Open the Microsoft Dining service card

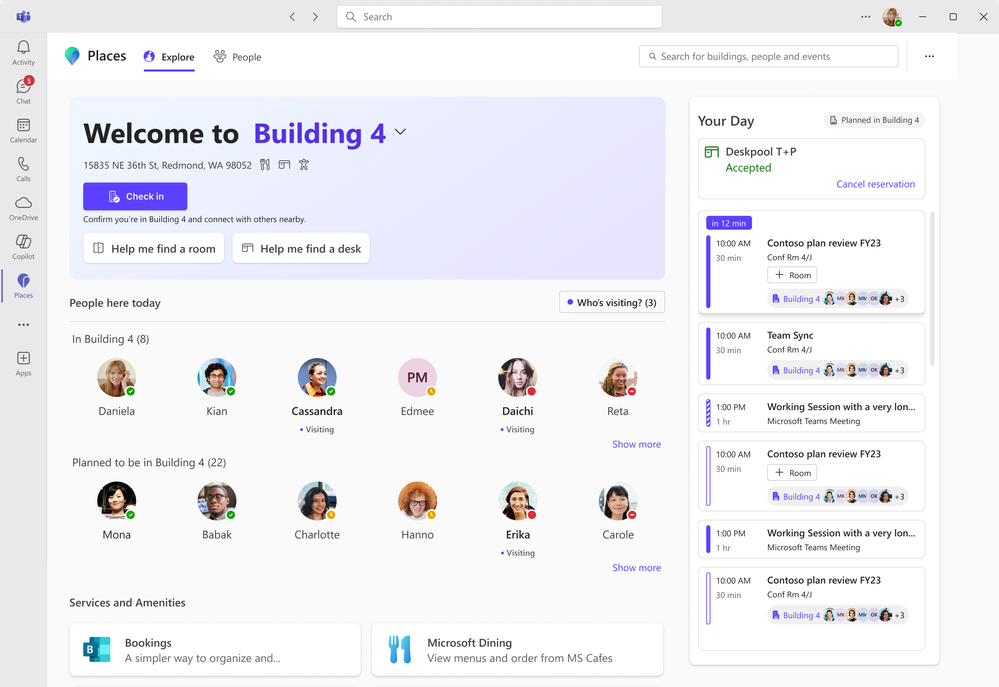coord(517,649)
